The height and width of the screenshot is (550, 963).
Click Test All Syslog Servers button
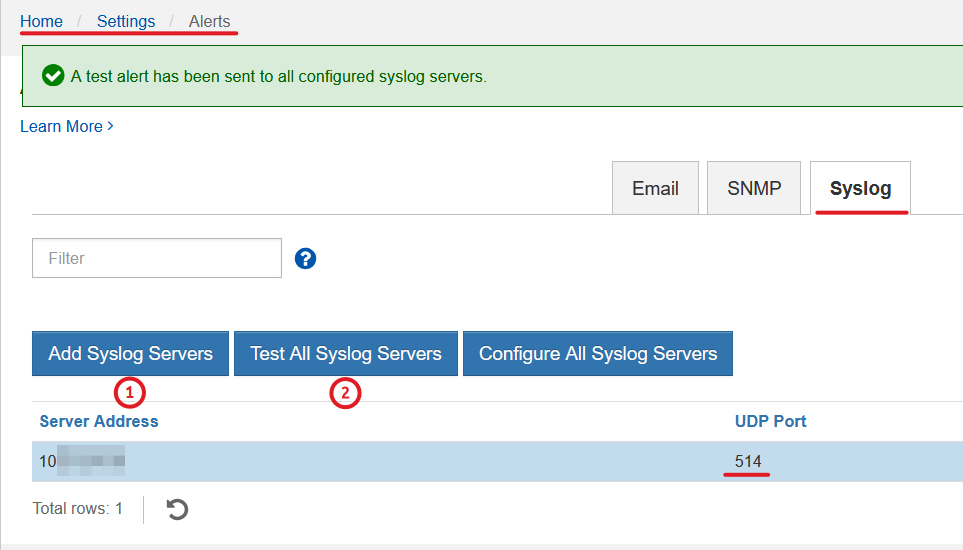coord(346,354)
